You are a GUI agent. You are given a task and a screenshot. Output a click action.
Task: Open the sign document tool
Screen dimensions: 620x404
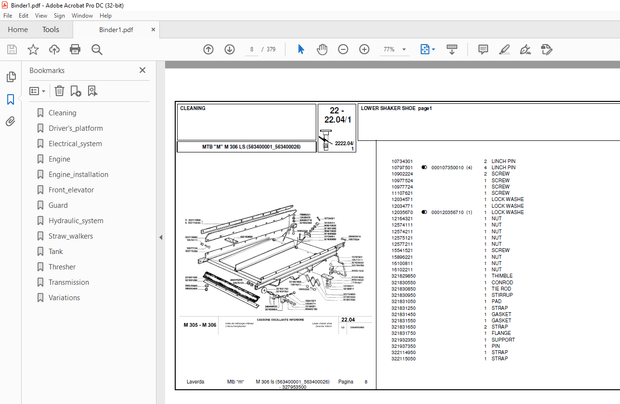[525, 49]
